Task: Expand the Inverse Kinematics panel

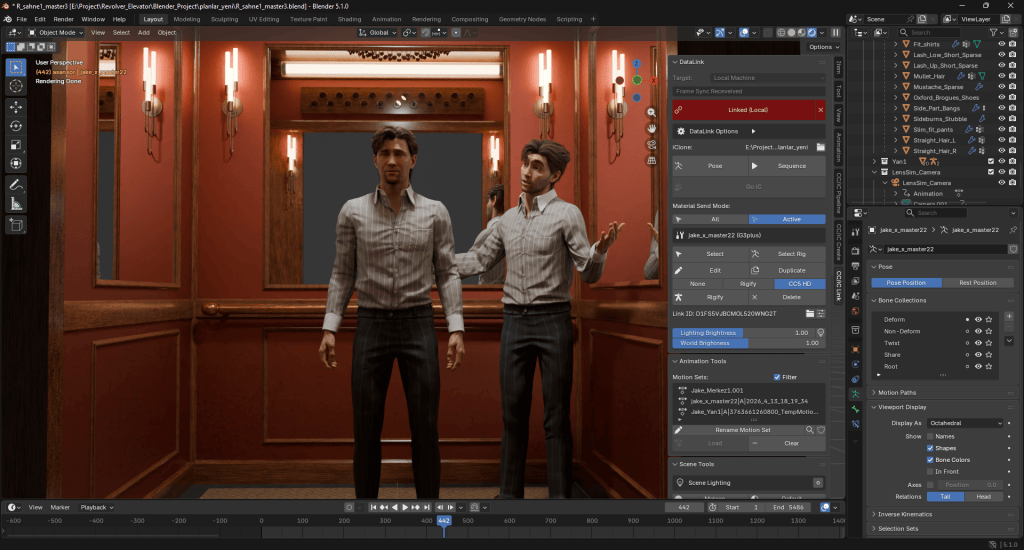Action: tap(904, 514)
